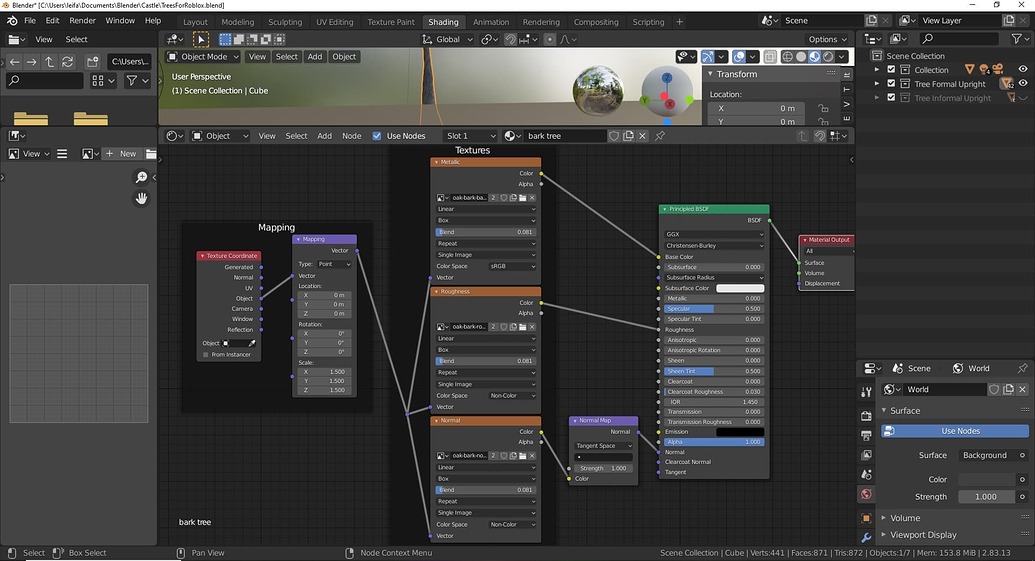Go forward in the file browser
Screen dimensions: 1035x561
point(31,62)
